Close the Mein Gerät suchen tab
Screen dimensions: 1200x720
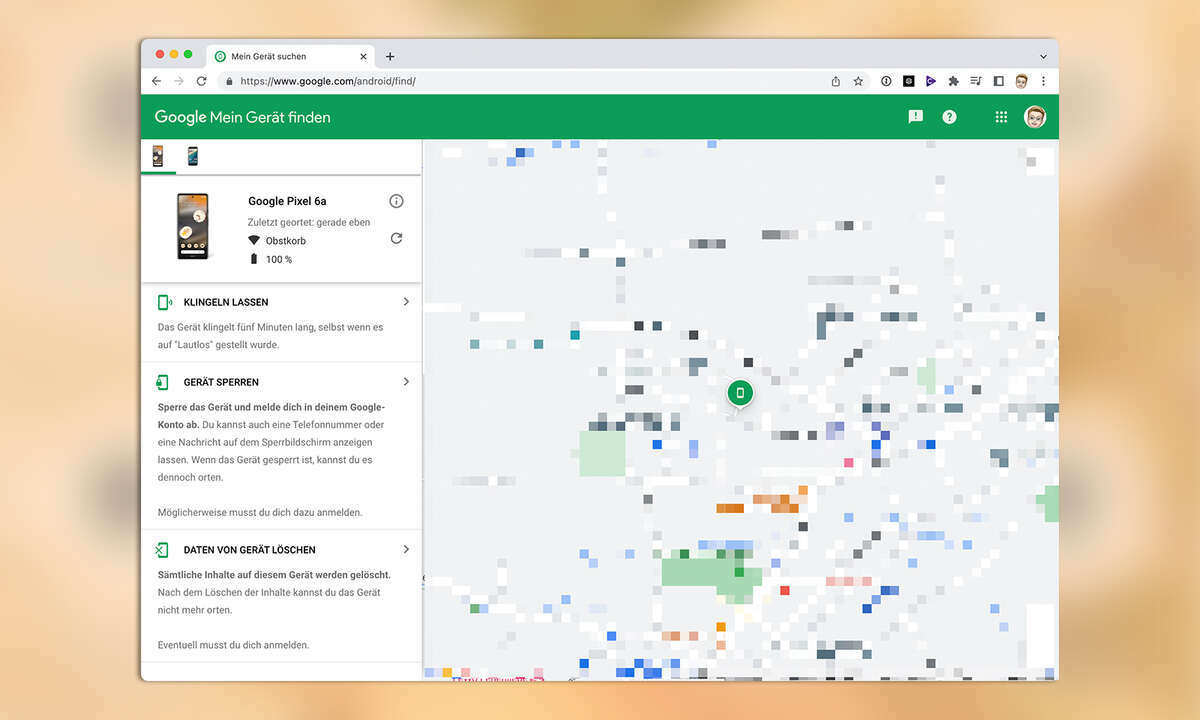363,56
